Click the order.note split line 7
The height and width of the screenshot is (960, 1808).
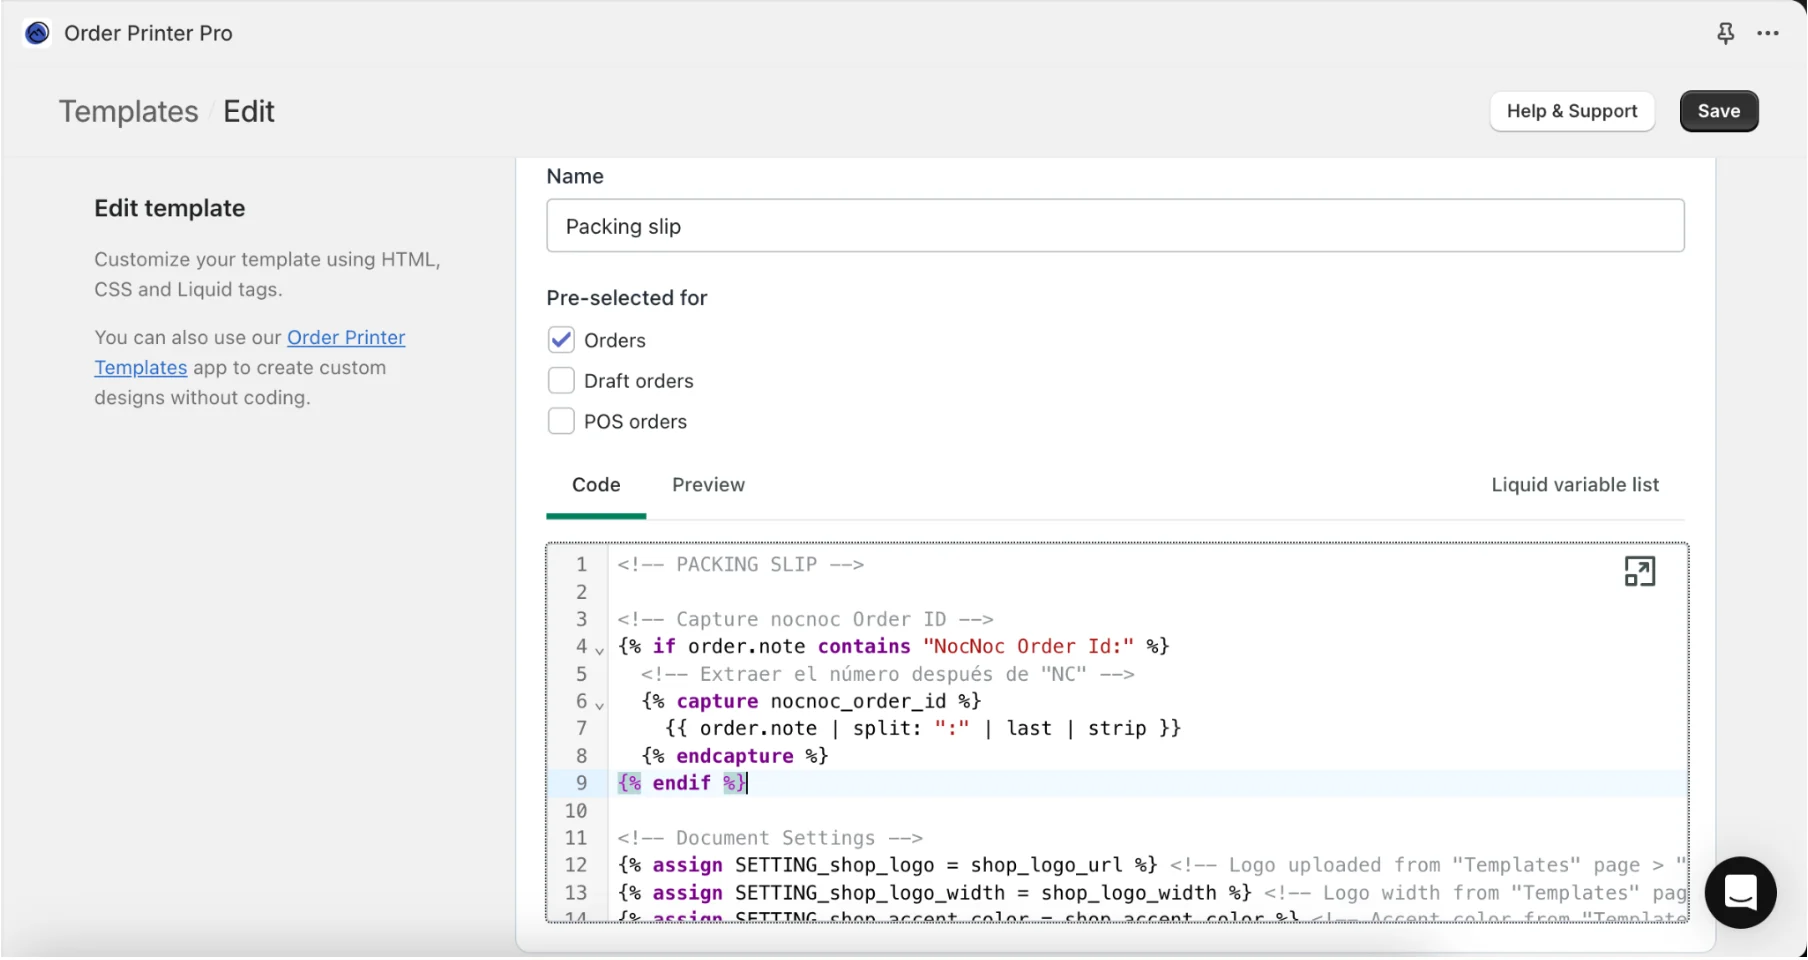[923, 728]
